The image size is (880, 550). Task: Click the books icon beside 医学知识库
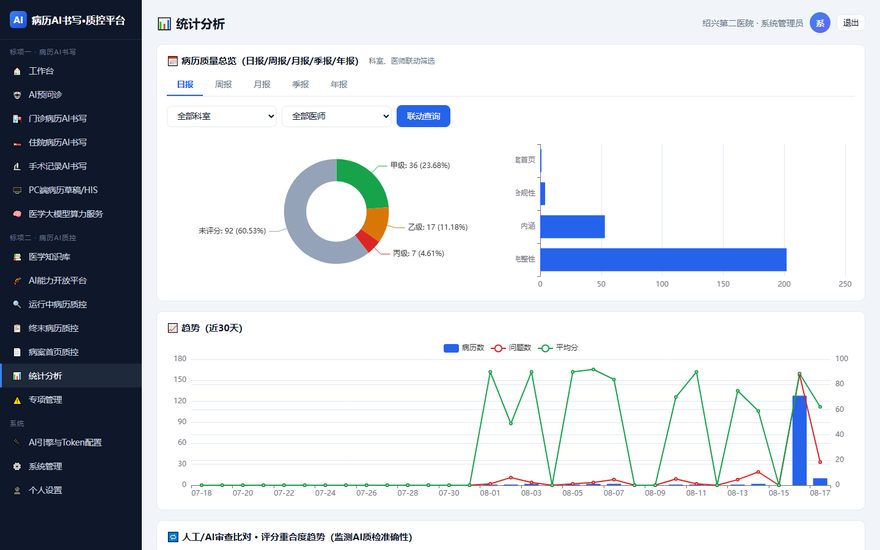[x=17, y=257]
